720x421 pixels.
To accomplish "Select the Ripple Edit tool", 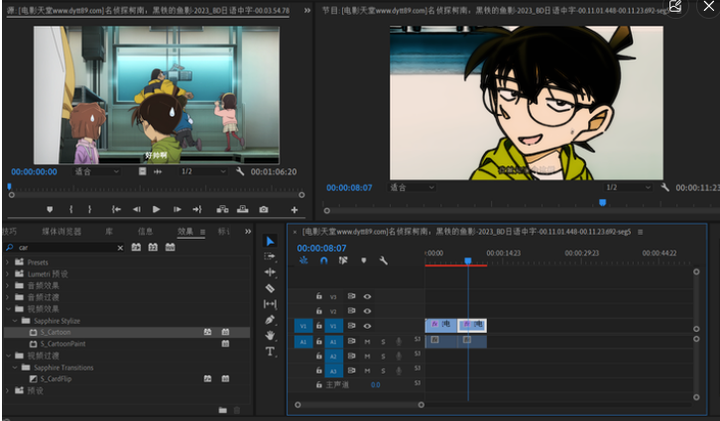I will click(x=270, y=272).
